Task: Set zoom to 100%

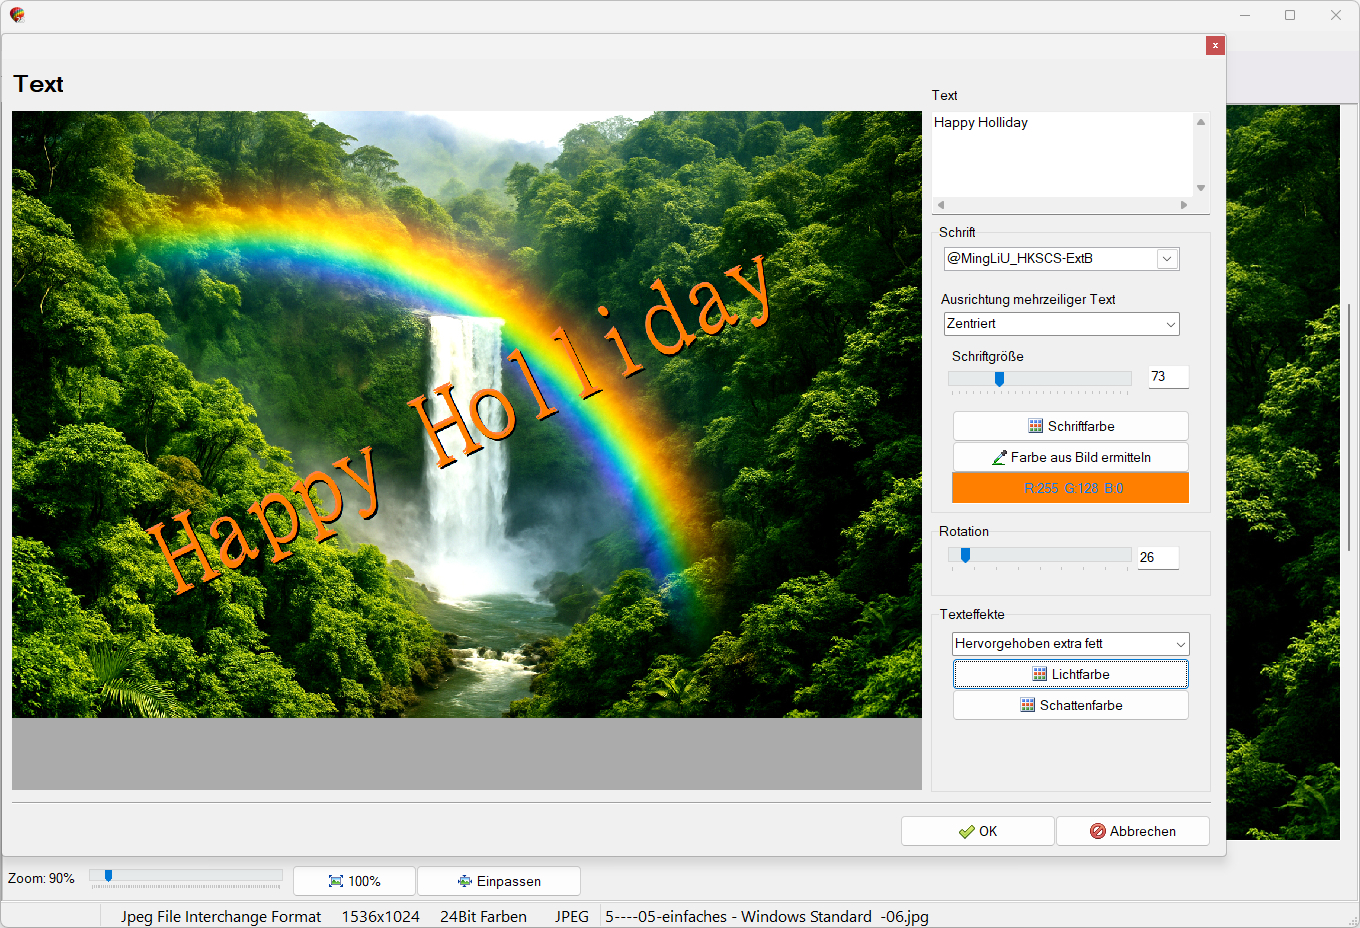Action: coord(354,881)
